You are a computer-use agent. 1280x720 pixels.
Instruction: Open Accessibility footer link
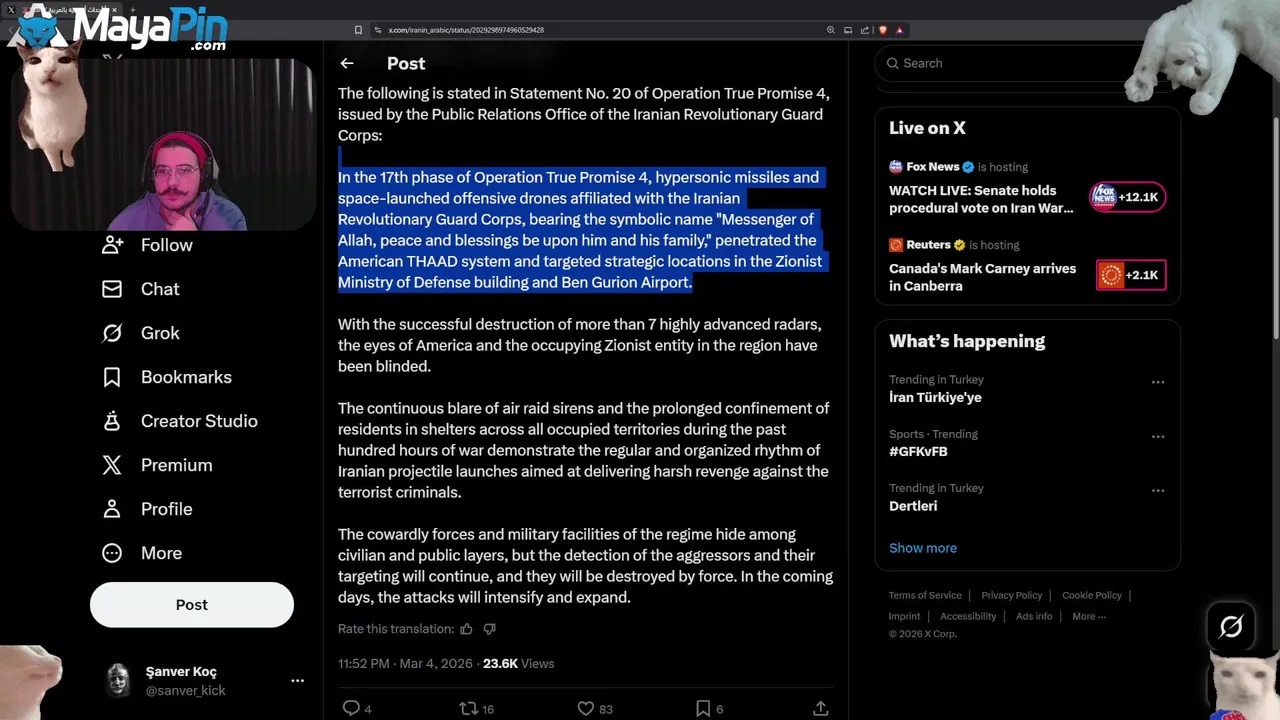[968, 616]
